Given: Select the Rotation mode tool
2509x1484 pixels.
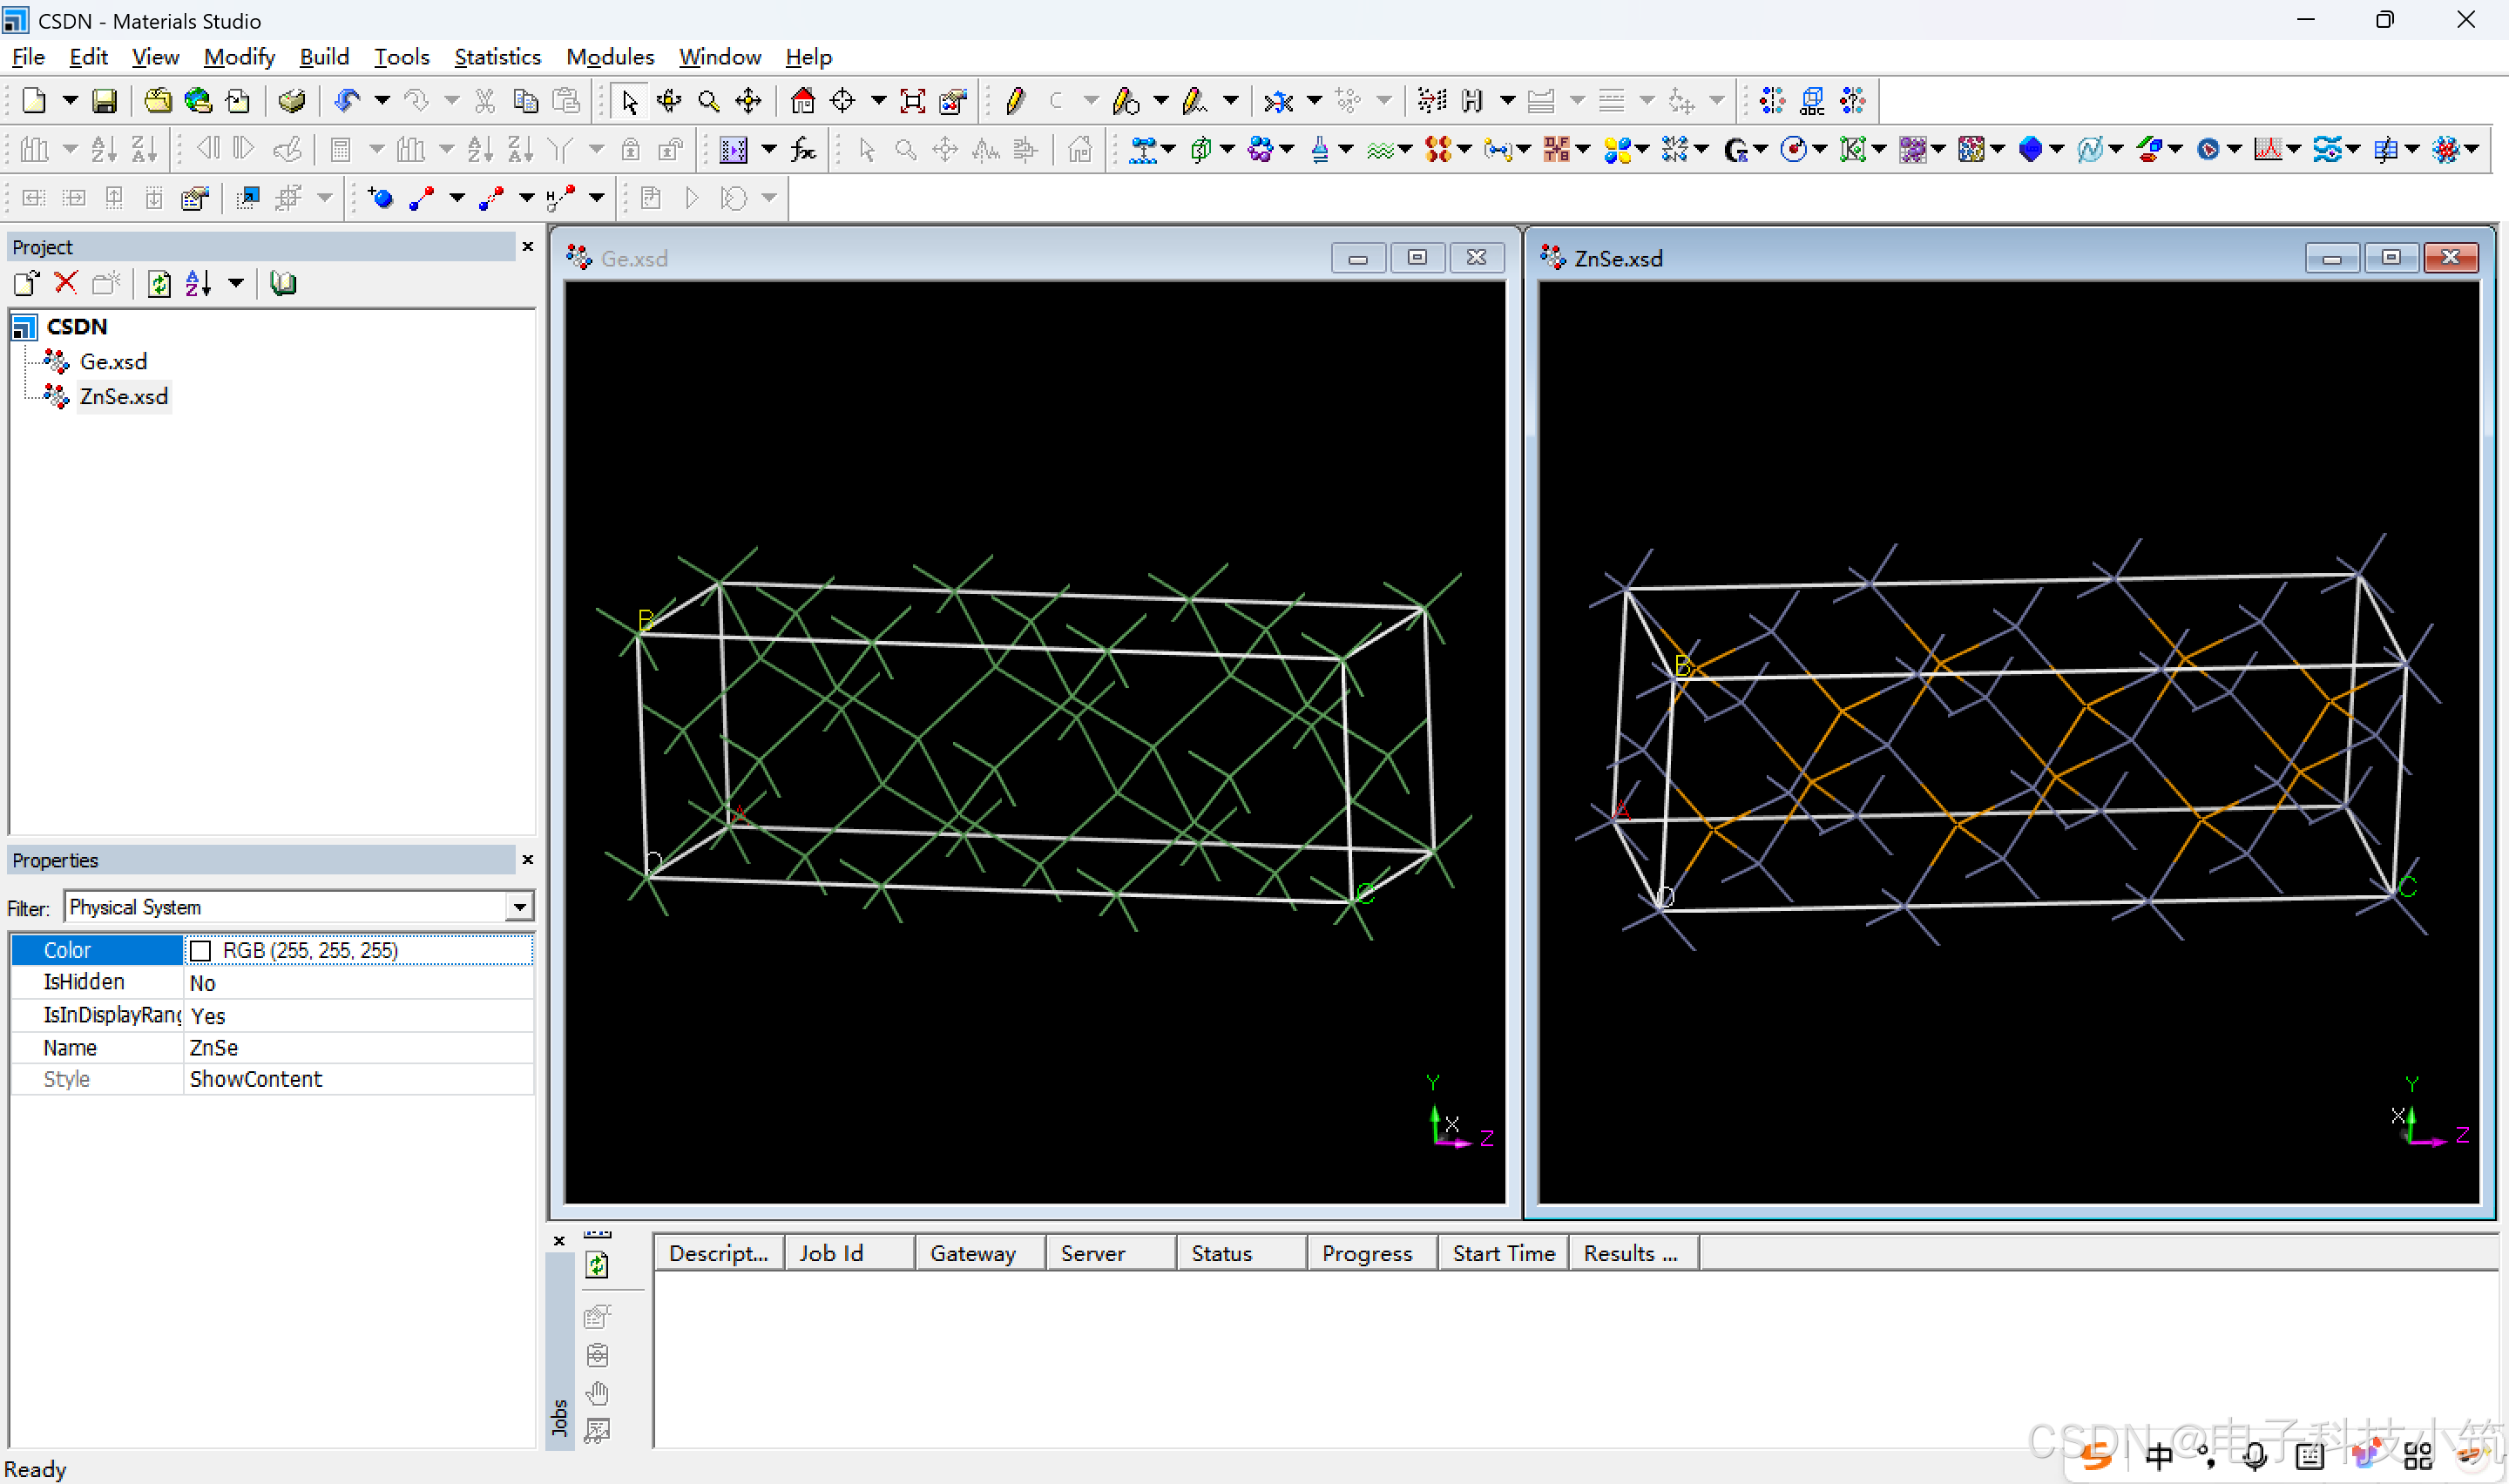Looking at the screenshot, I should pos(669,101).
